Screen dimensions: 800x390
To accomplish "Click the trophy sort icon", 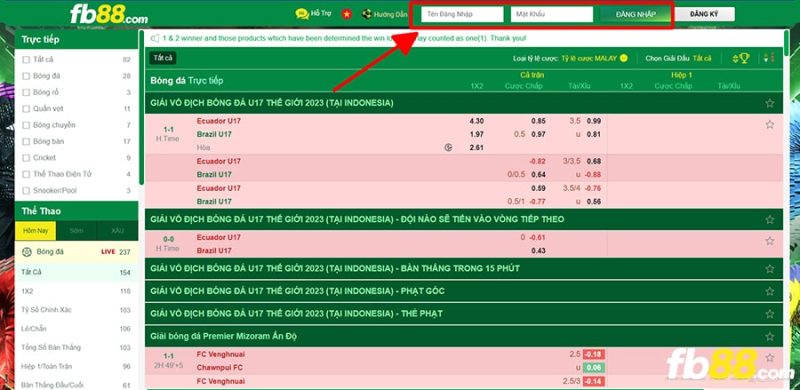I will [740, 59].
